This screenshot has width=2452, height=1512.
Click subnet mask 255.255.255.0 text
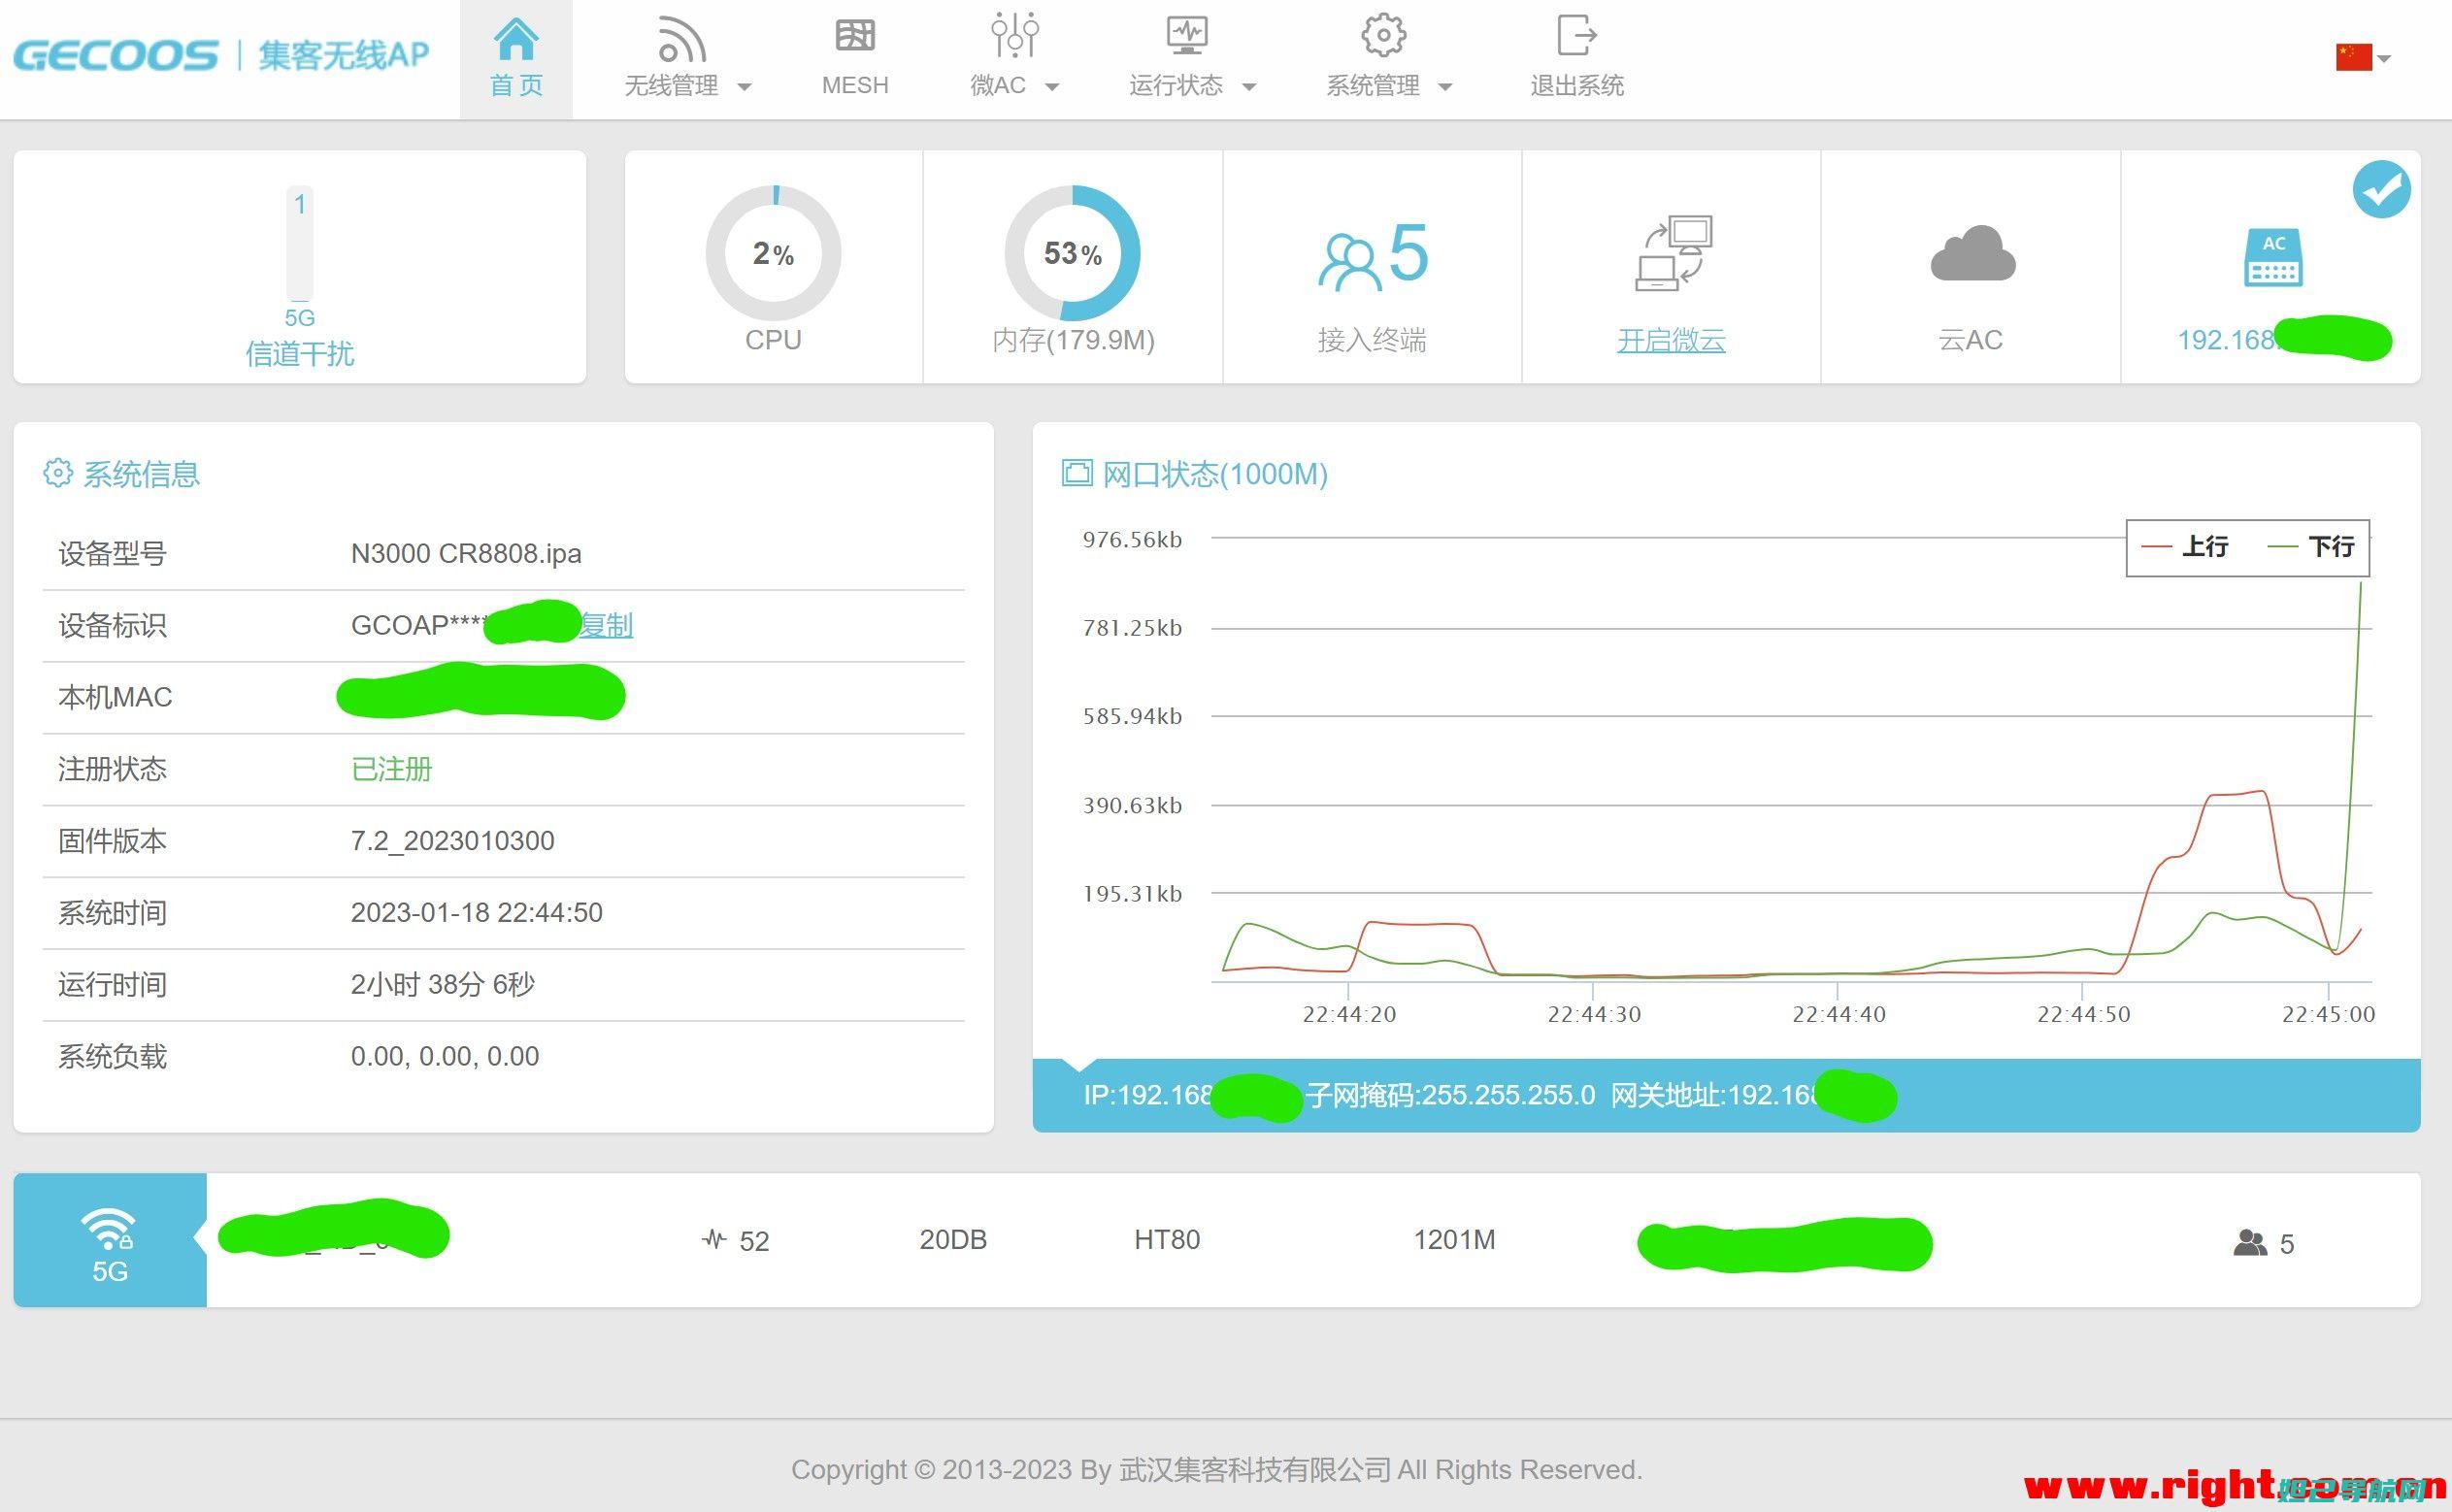pos(1450,1095)
